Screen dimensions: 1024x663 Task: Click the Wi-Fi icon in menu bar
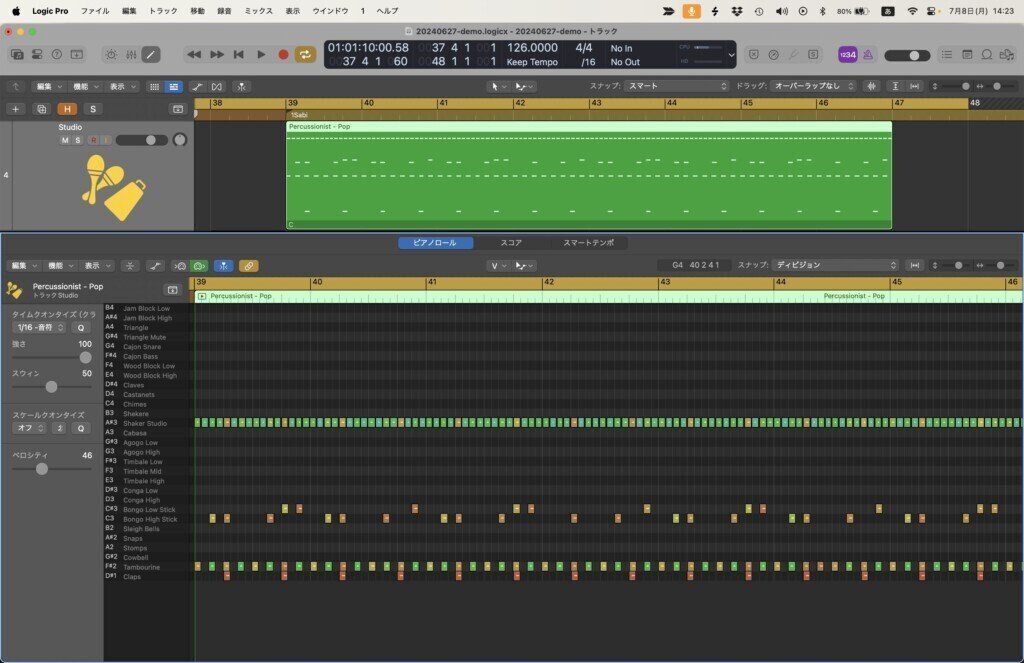tap(912, 11)
